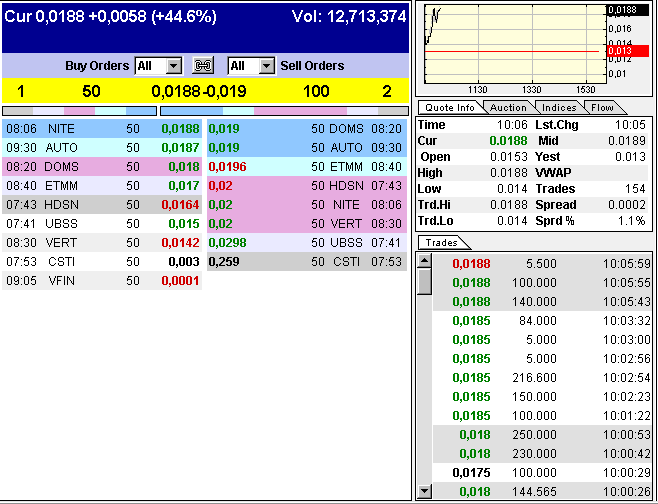Image resolution: width=658 pixels, height=504 pixels.
Task: Click the Spread value 0.0002
Action: (x=627, y=205)
